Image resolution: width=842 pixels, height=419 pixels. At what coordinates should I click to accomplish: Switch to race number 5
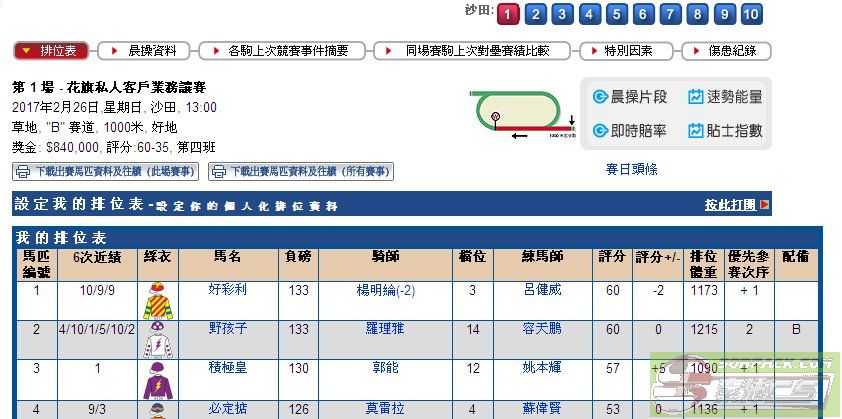click(616, 14)
